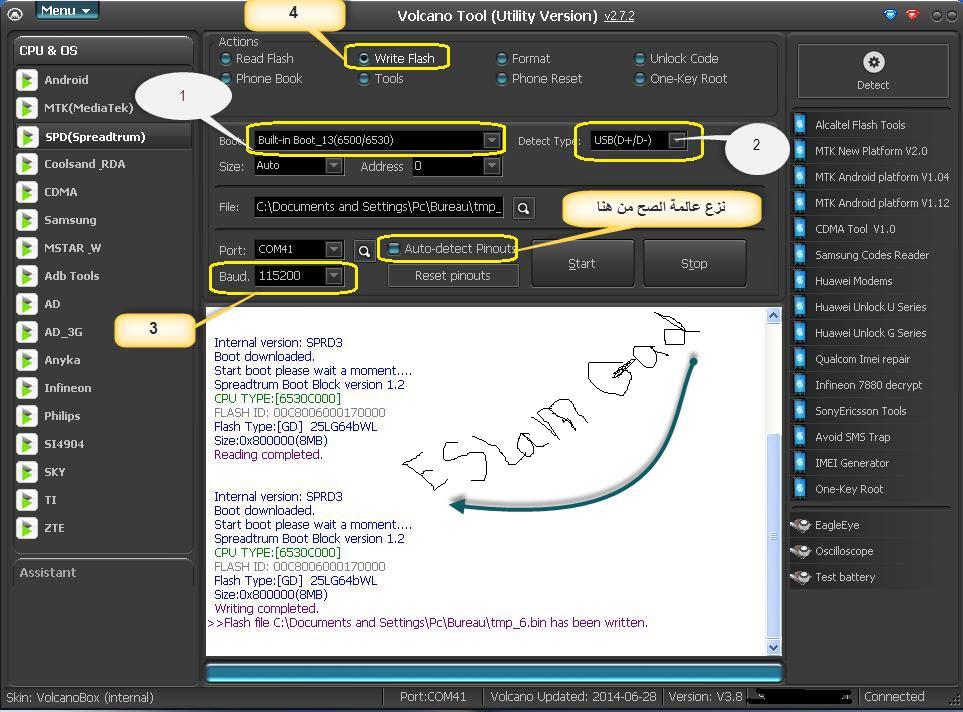Click the EagleEye tool icon
963x712 pixels.
[801, 525]
